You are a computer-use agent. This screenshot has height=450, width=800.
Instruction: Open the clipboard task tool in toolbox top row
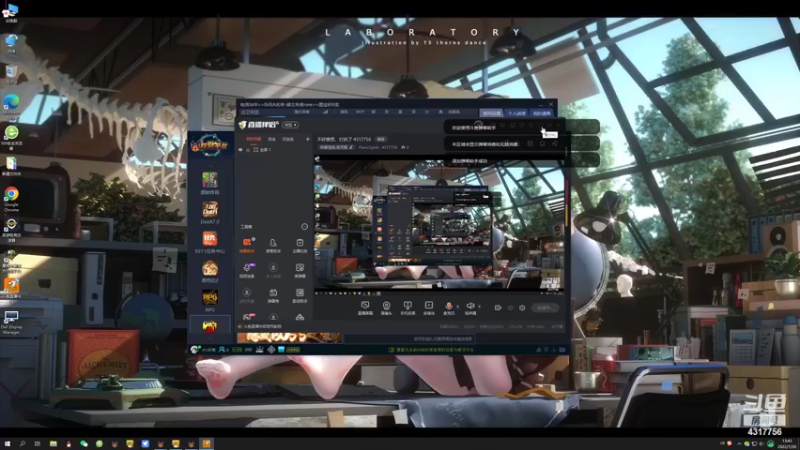point(300,243)
